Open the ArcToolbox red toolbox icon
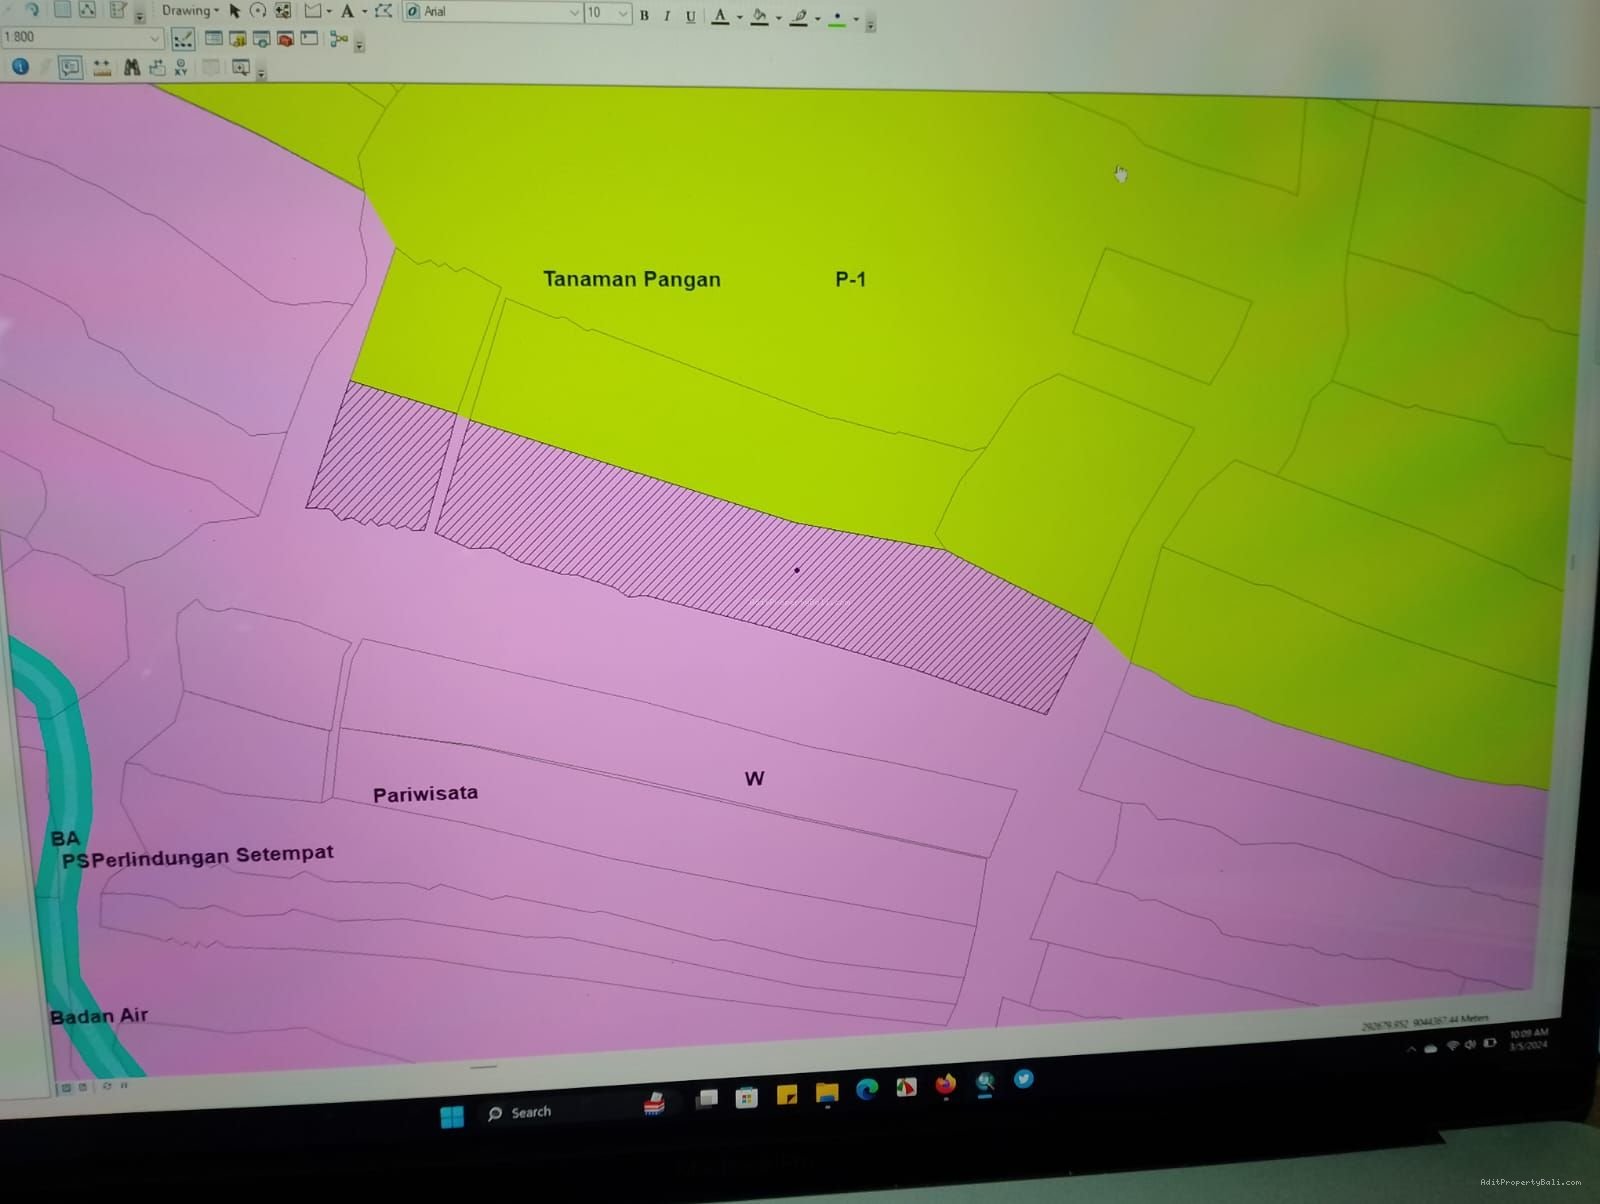 tap(285, 39)
